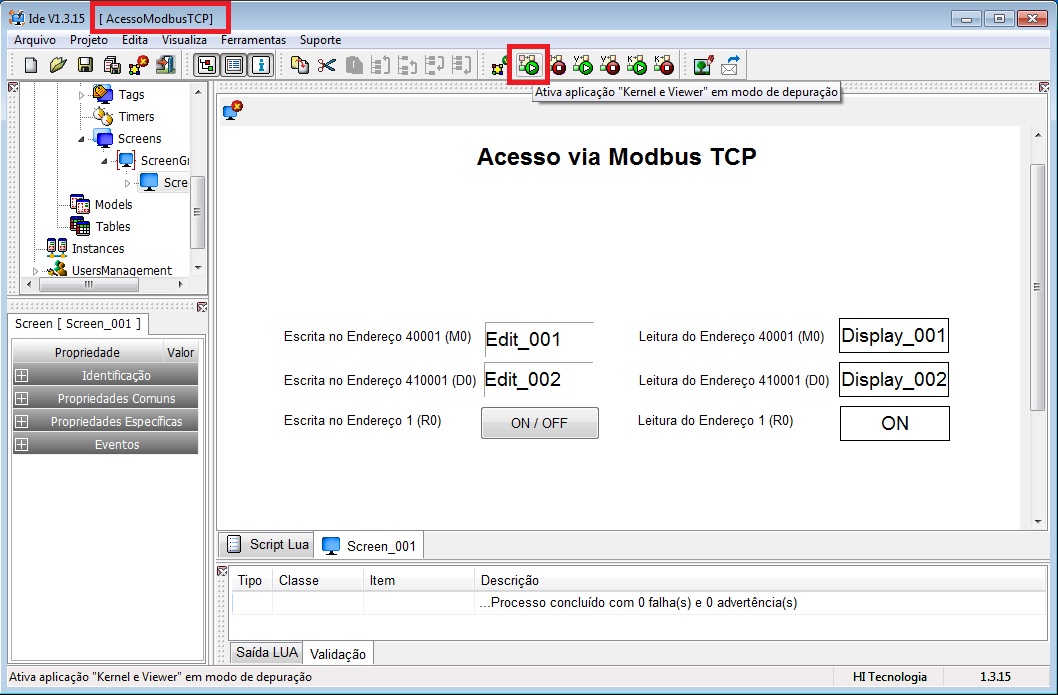Click the scissors cut icon

coord(327,65)
